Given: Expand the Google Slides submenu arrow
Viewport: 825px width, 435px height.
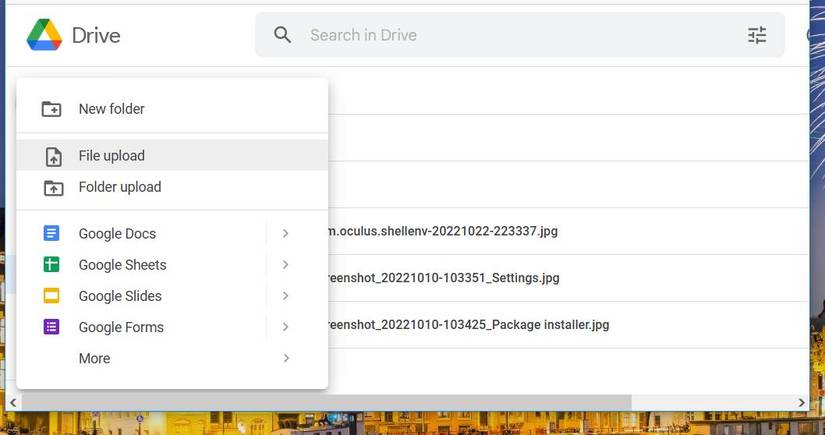Looking at the screenshot, I should click(286, 296).
